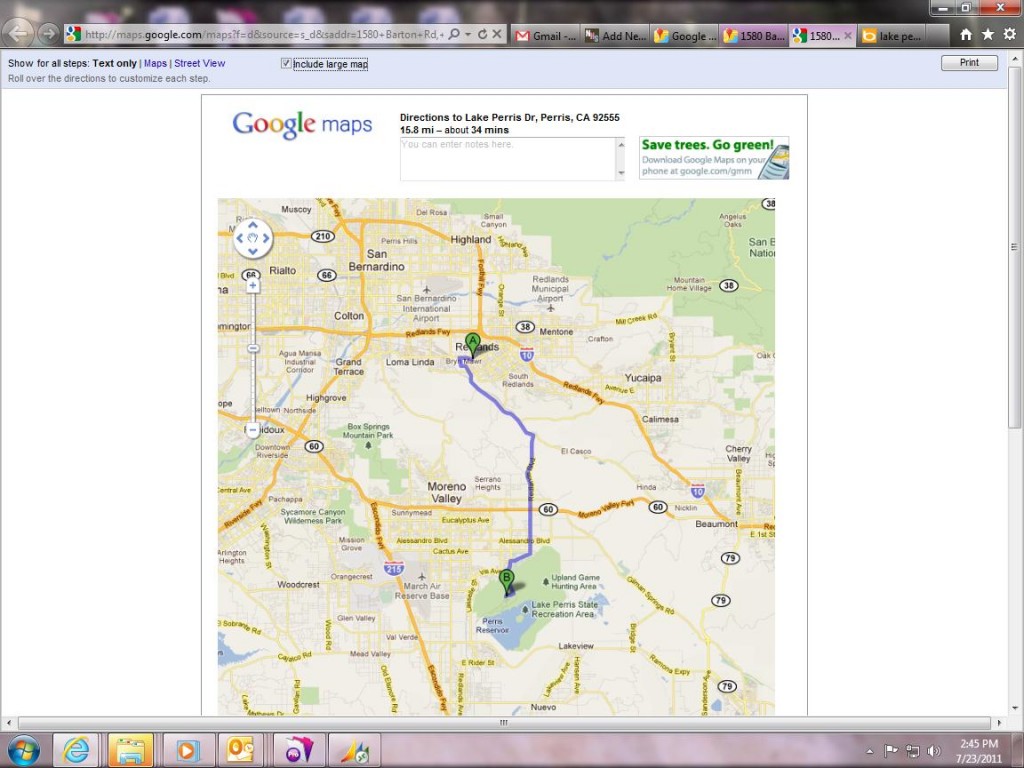Click the browser refresh icon

(482, 34)
